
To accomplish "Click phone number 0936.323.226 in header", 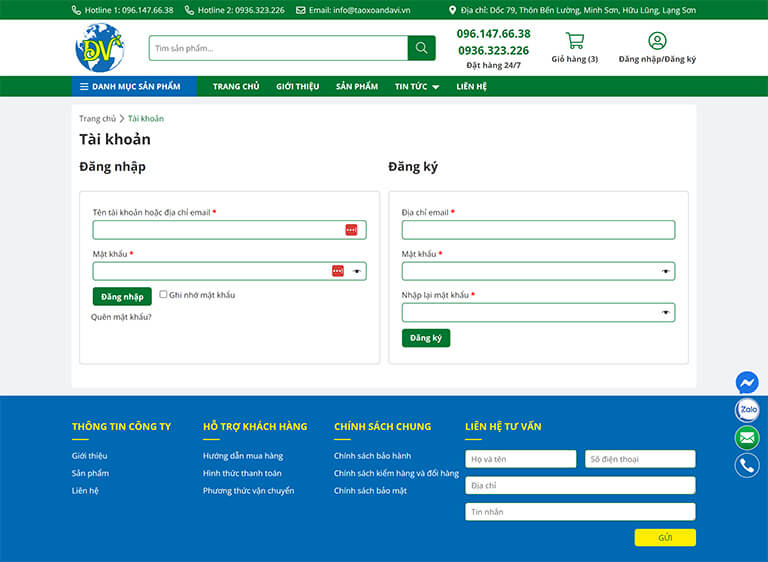I will (x=493, y=50).
